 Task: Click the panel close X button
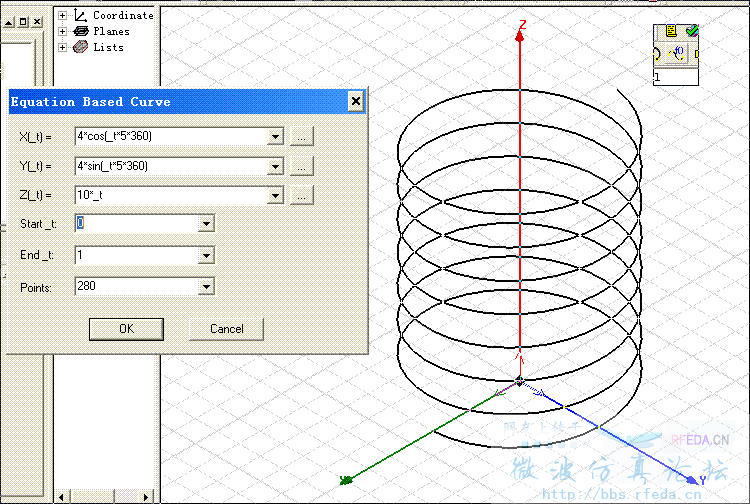[37, 22]
